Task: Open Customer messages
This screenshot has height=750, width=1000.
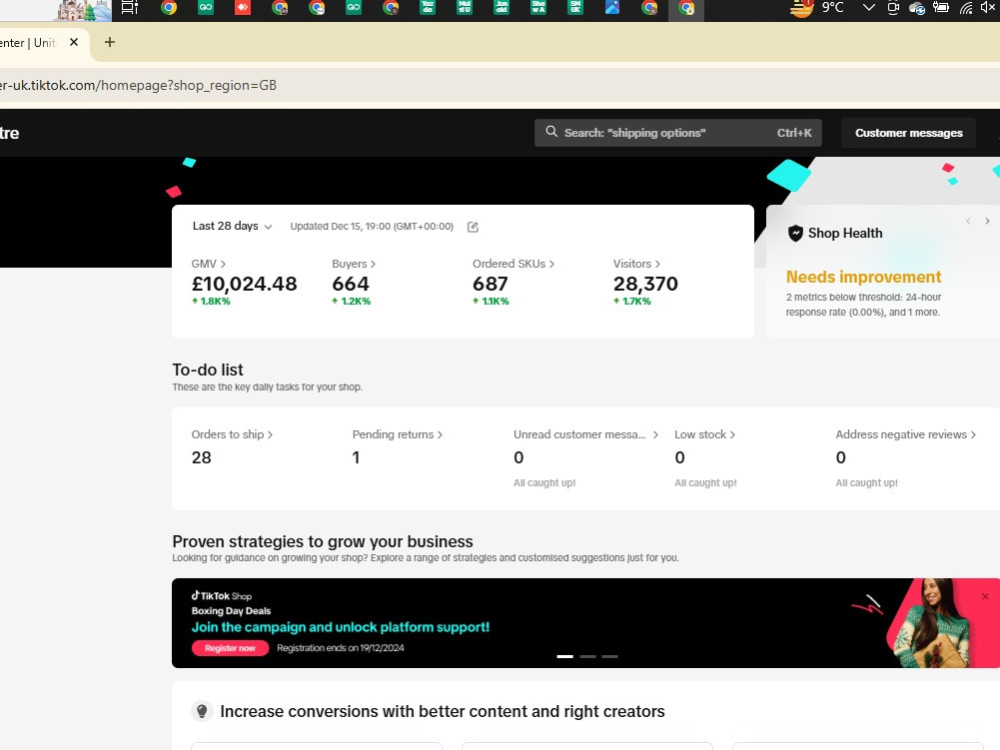Action: pyautogui.click(x=909, y=133)
